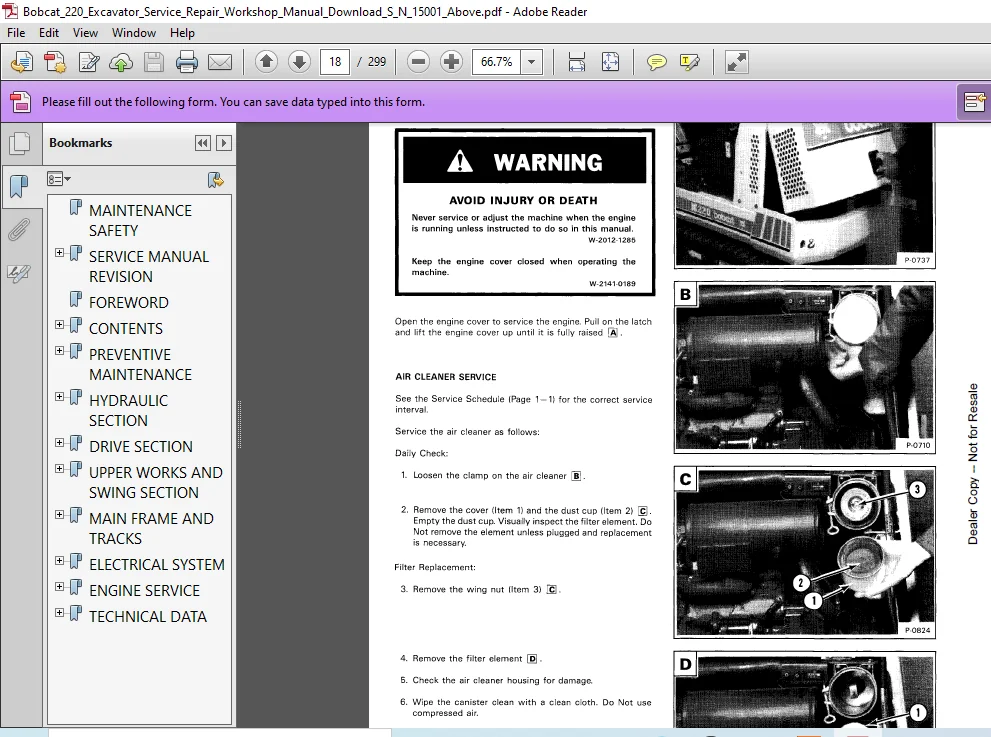The height and width of the screenshot is (737, 991).
Task: Open the edit/sign document tool
Action: pos(88,62)
